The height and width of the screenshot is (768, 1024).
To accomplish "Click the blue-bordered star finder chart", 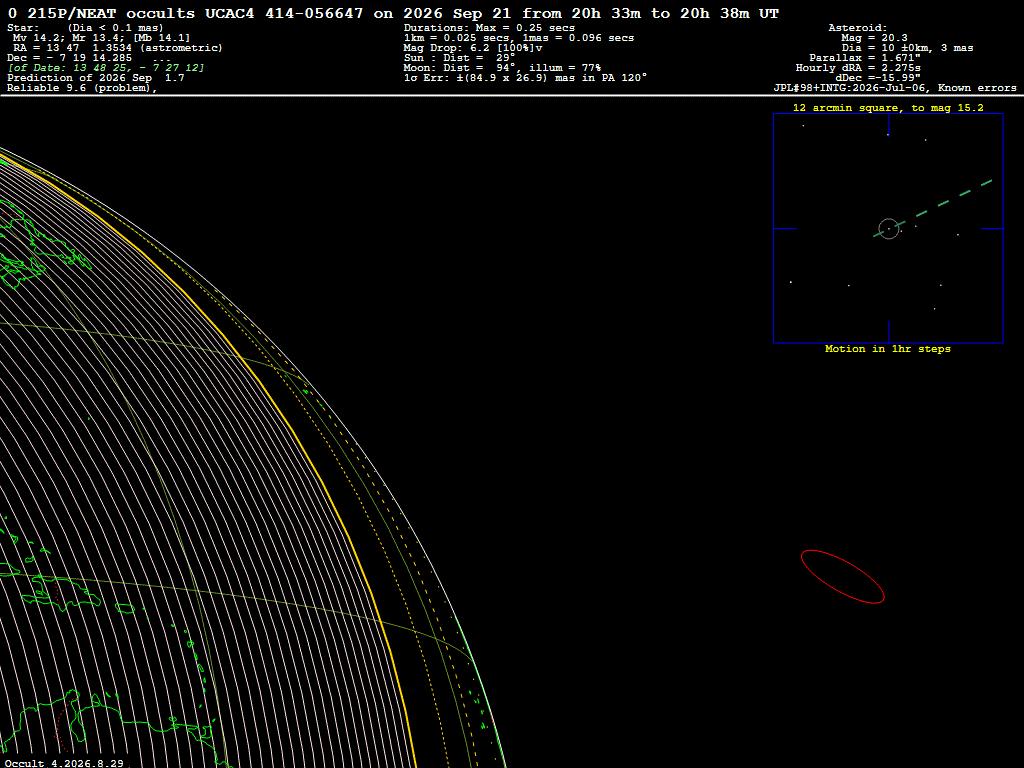I will [888, 229].
